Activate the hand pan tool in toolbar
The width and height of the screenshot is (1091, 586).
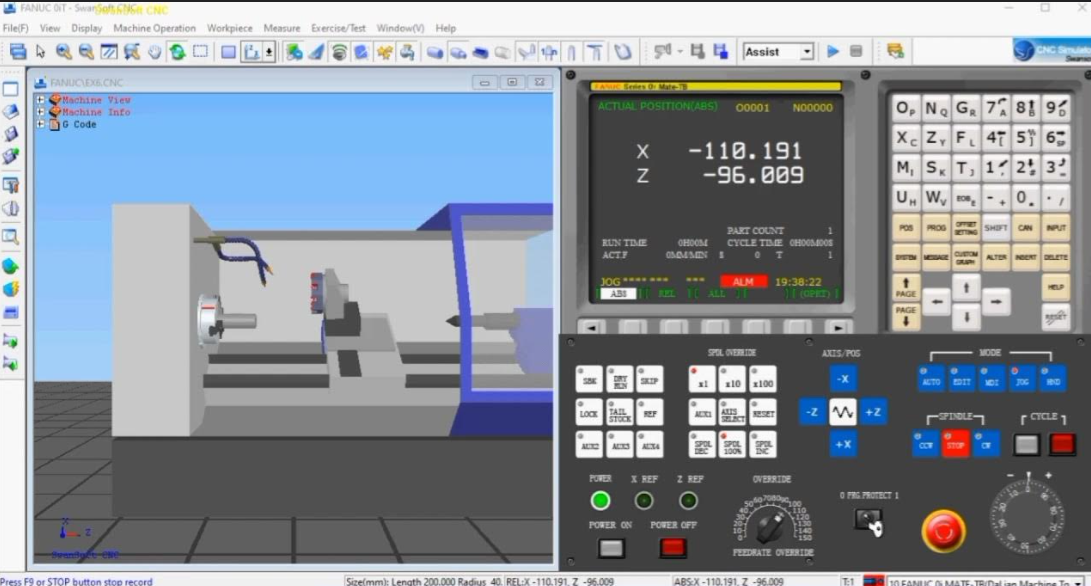(x=154, y=52)
